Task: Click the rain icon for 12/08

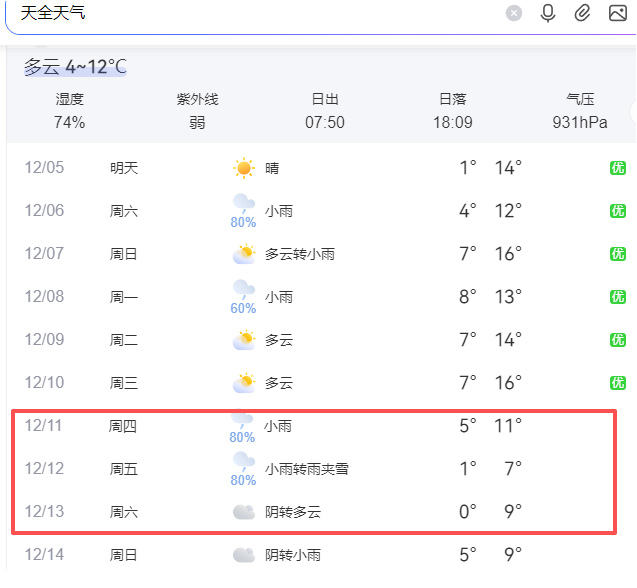Action: (x=244, y=289)
